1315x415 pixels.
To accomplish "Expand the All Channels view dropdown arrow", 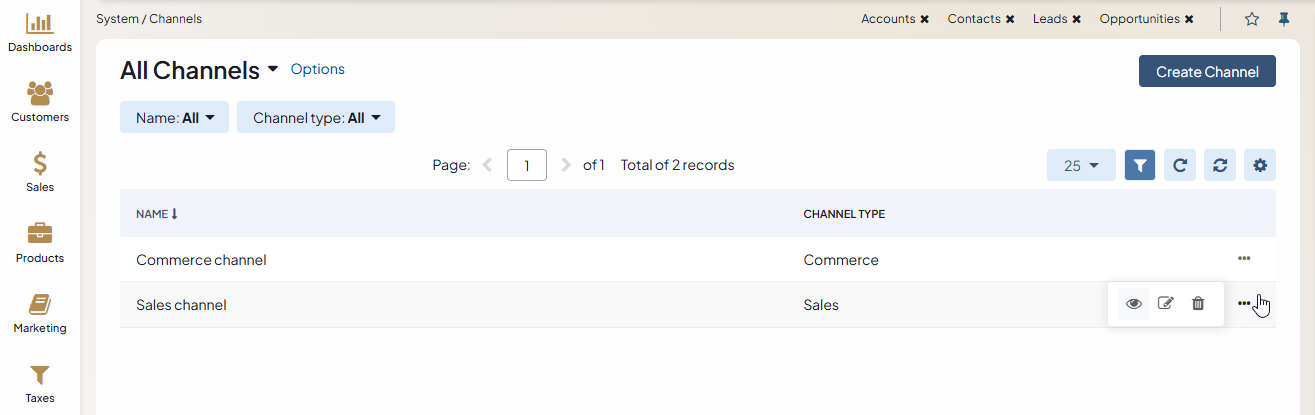I will [x=273, y=70].
